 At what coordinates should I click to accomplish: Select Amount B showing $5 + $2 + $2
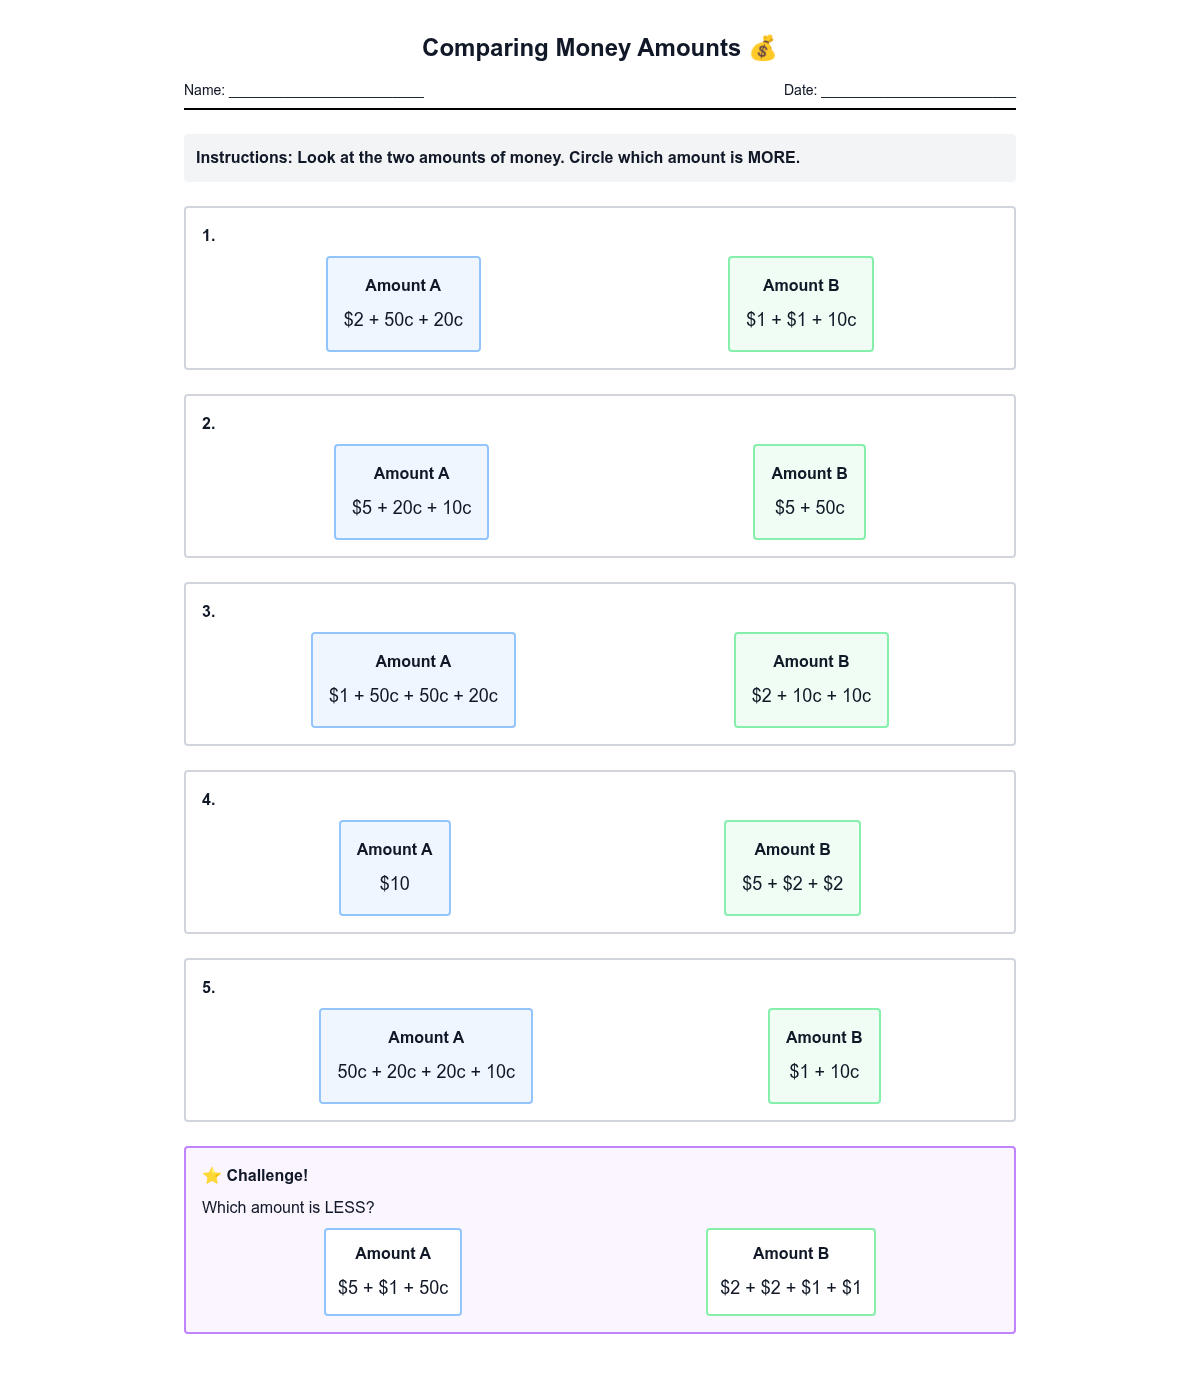[792, 868]
